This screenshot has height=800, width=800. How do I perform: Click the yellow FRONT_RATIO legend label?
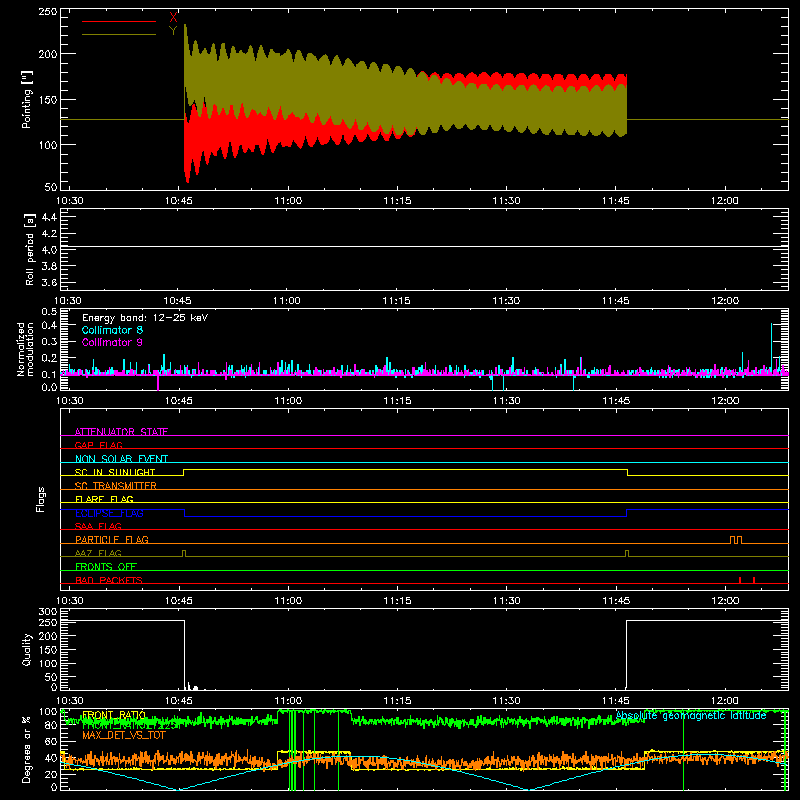click(114, 715)
